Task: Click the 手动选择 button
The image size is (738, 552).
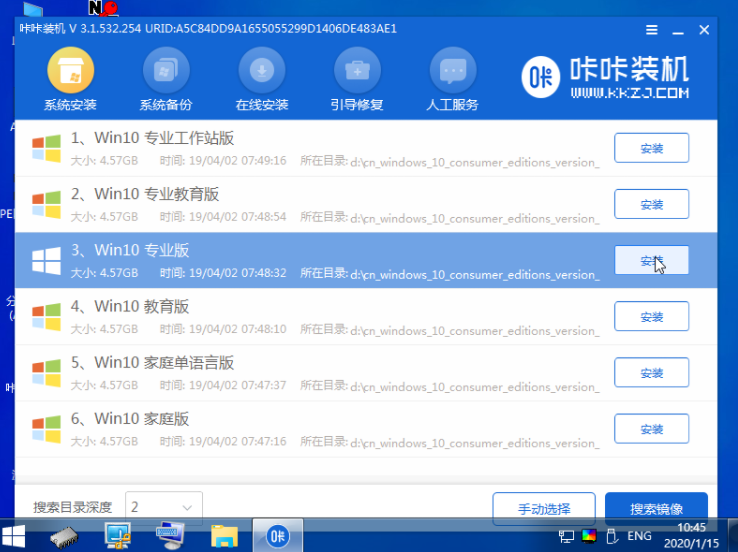Action: (544, 509)
